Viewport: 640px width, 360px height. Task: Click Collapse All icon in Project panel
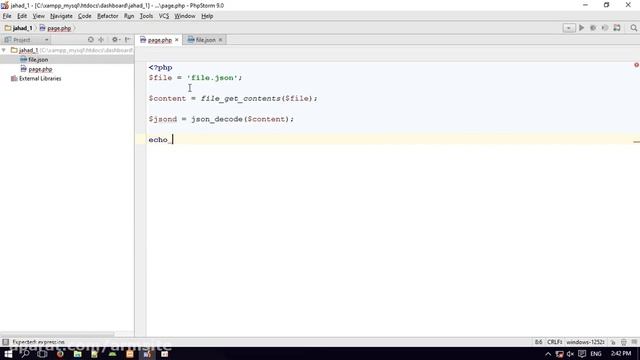(x=101, y=40)
